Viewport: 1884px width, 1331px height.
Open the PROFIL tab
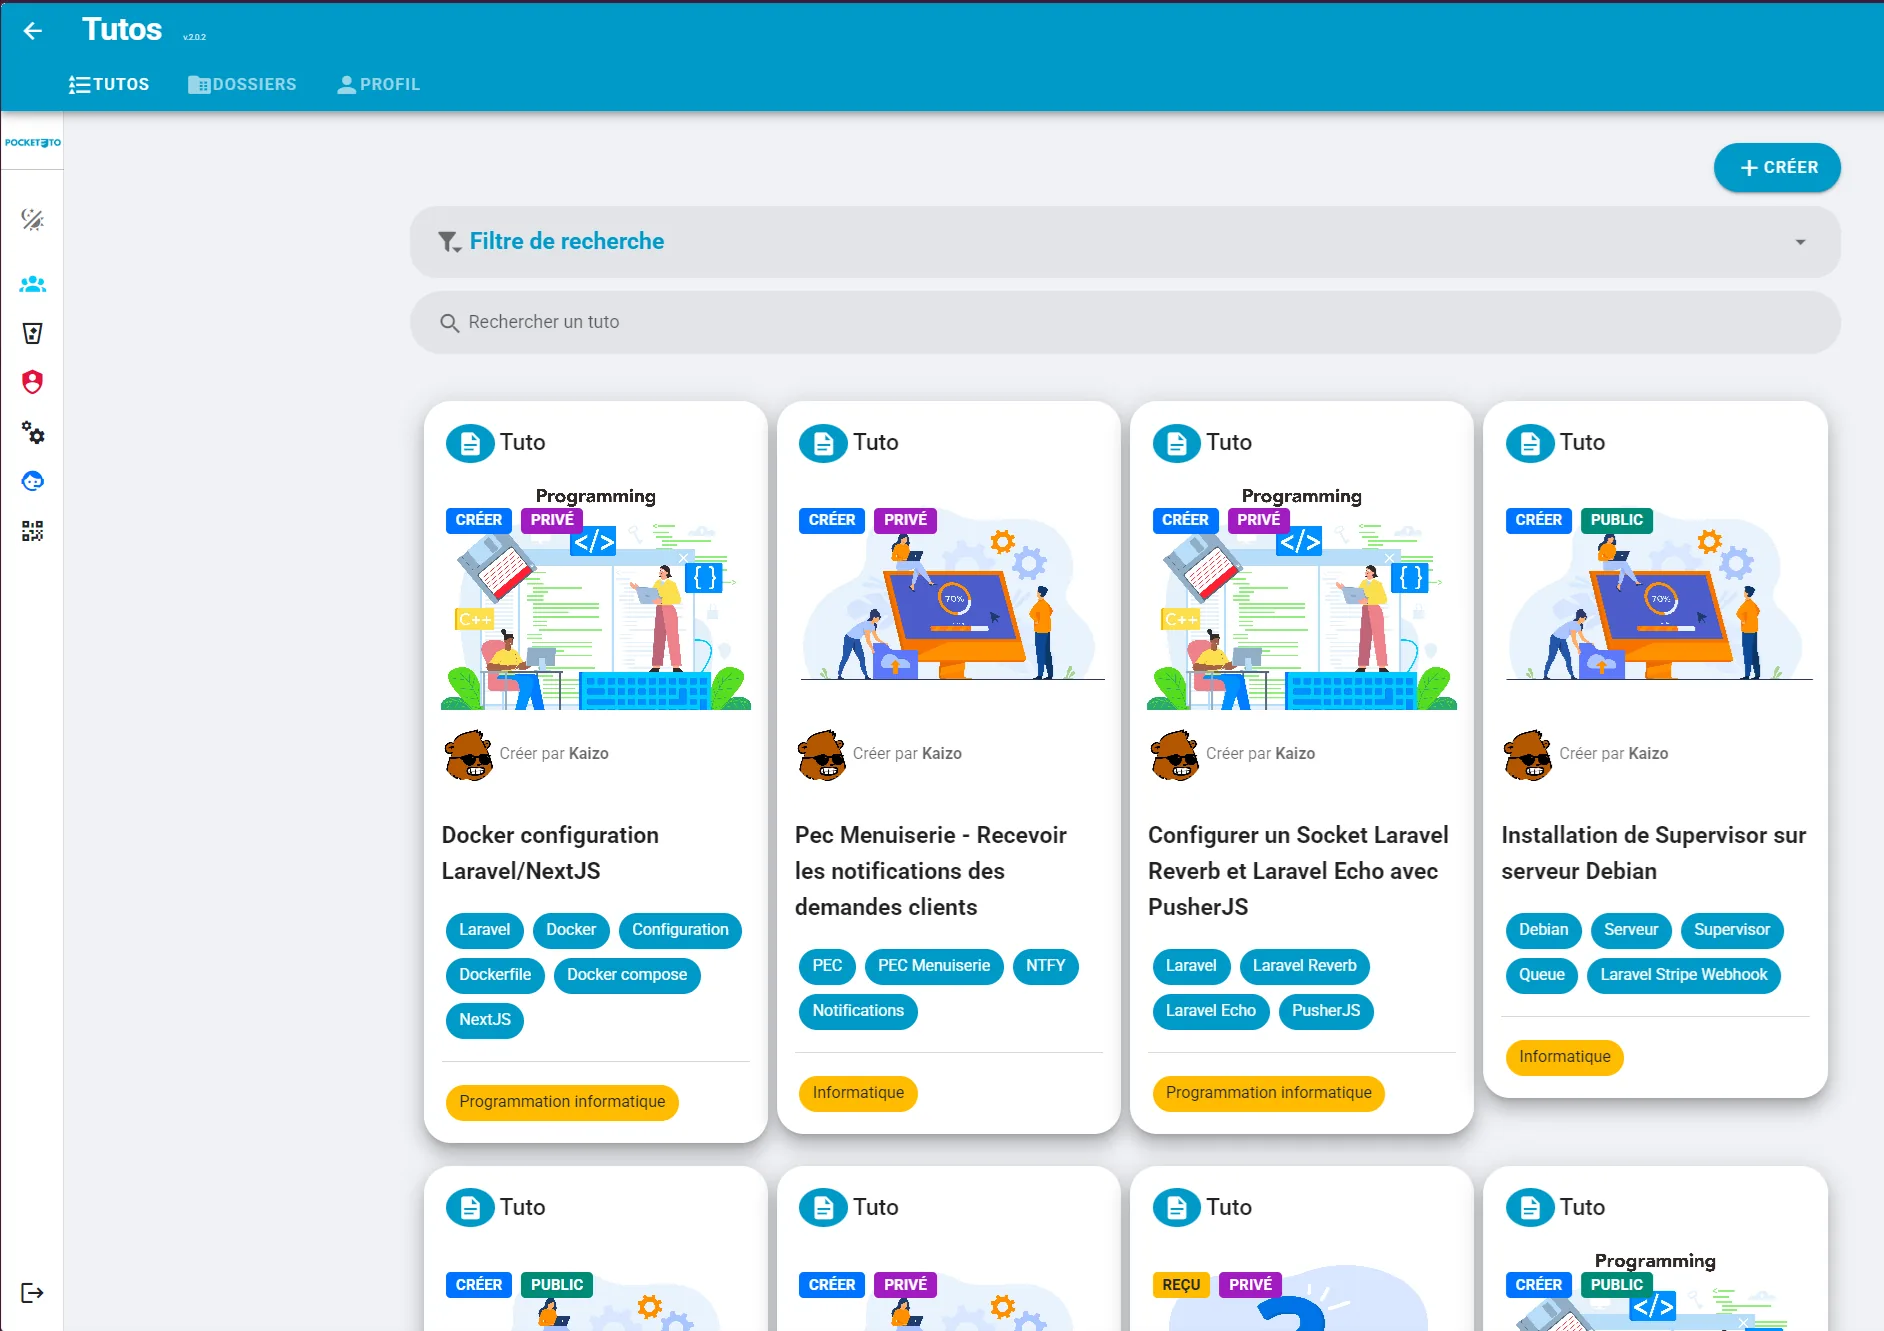tap(378, 85)
